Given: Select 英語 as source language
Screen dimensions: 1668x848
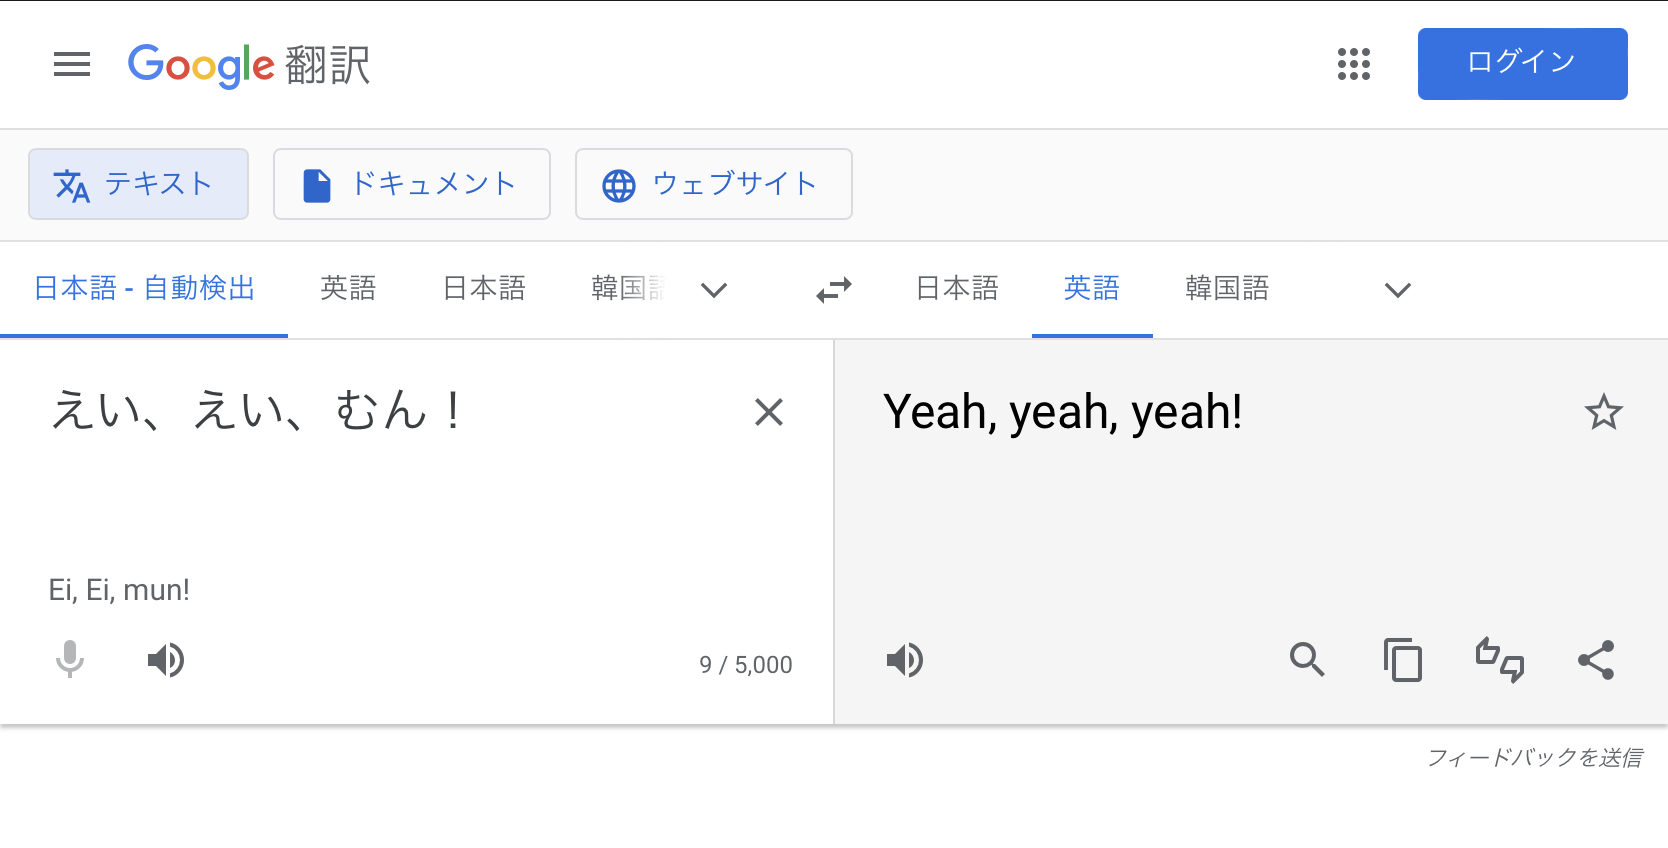Looking at the screenshot, I should pyautogui.click(x=348, y=289).
